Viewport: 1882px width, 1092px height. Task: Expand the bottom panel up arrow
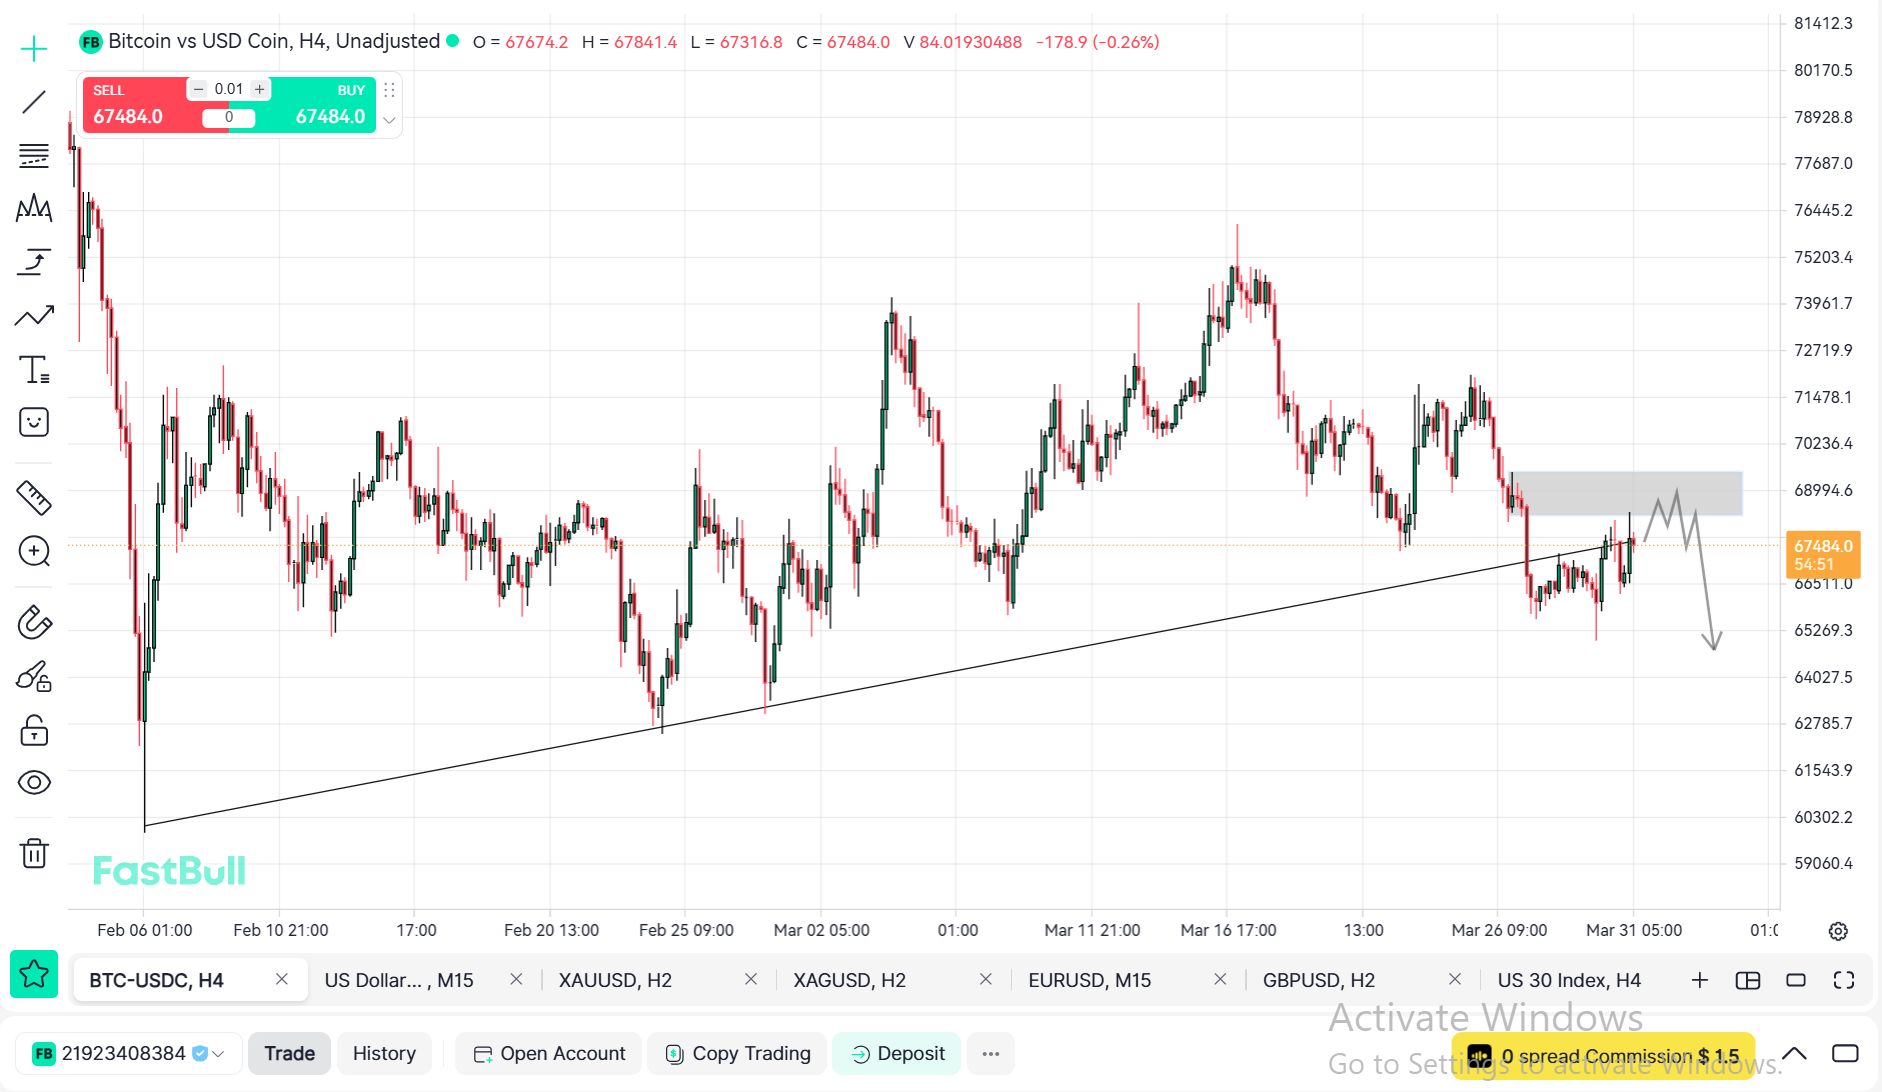coord(1794,1053)
